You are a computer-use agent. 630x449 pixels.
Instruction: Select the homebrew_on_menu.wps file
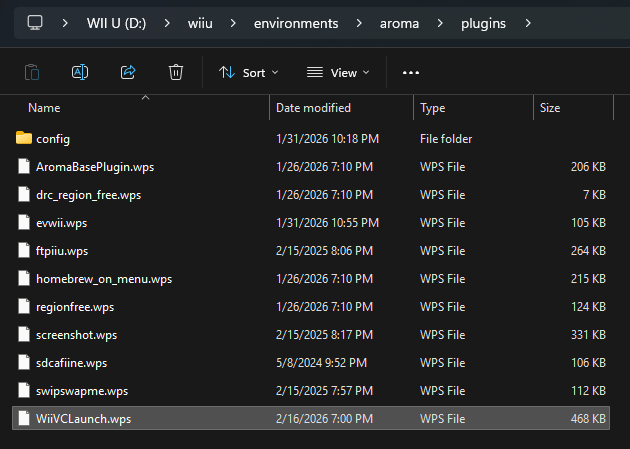pyautogui.click(x=104, y=279)
